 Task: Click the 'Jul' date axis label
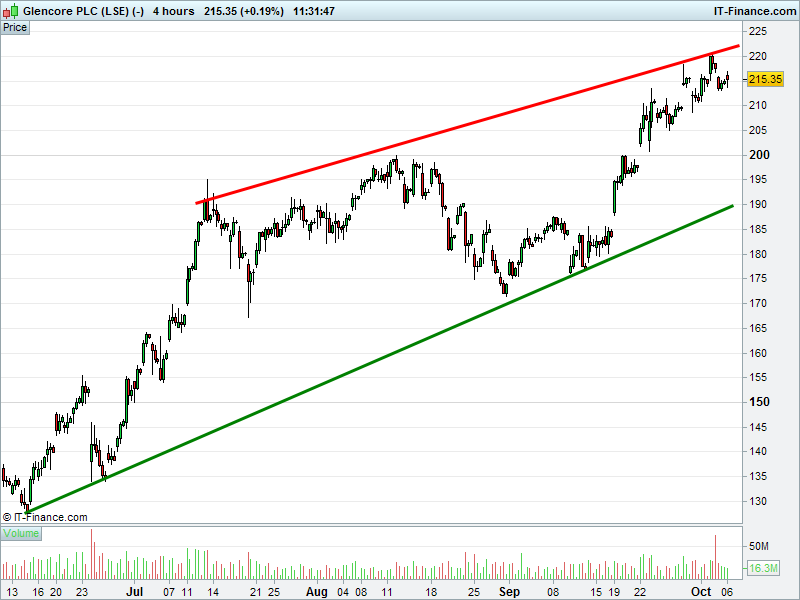[x=135, y=592]
